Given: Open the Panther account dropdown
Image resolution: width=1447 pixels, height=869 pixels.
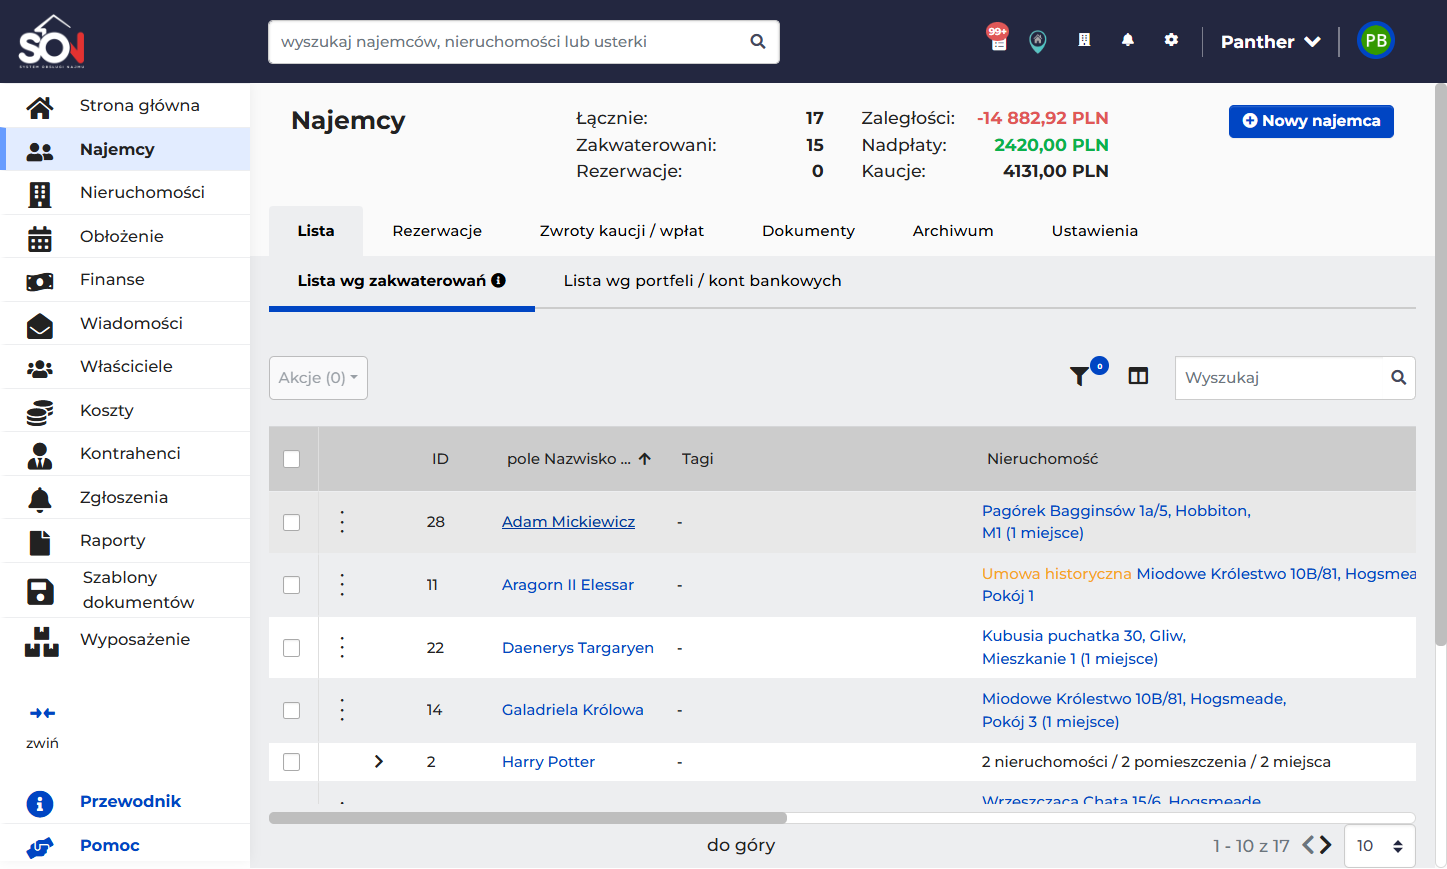Looking at the screenshot, I should [x=1271, y=42].
